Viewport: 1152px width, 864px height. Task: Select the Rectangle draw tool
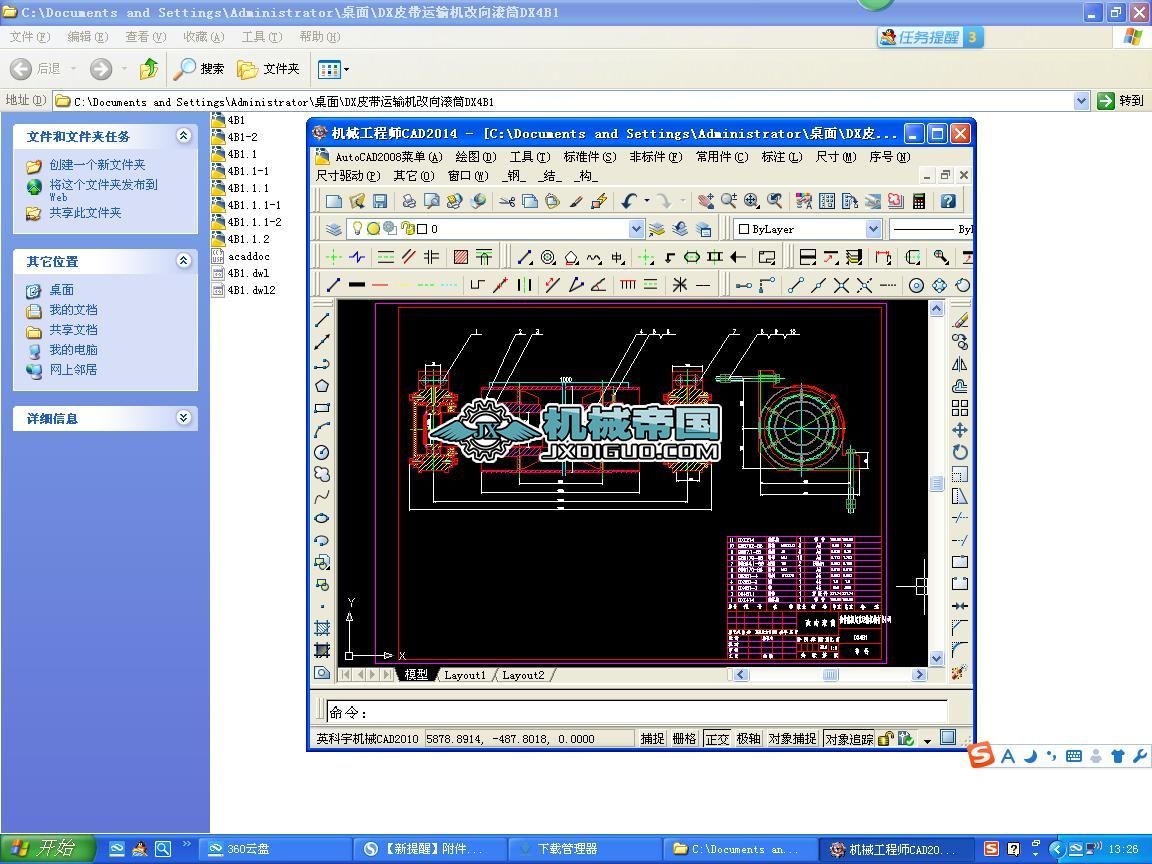coord(322,408)
